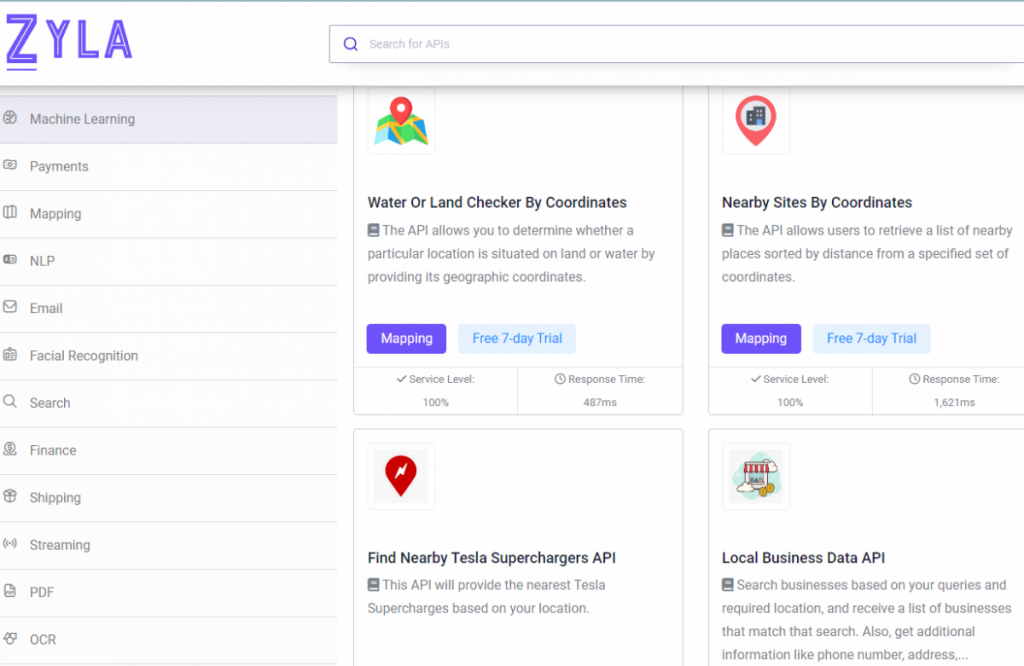Click Response Time clock icon on Water Or Land card
Image resolution: width=1024 pixels, height=666 pixels.
coord(560,379)
